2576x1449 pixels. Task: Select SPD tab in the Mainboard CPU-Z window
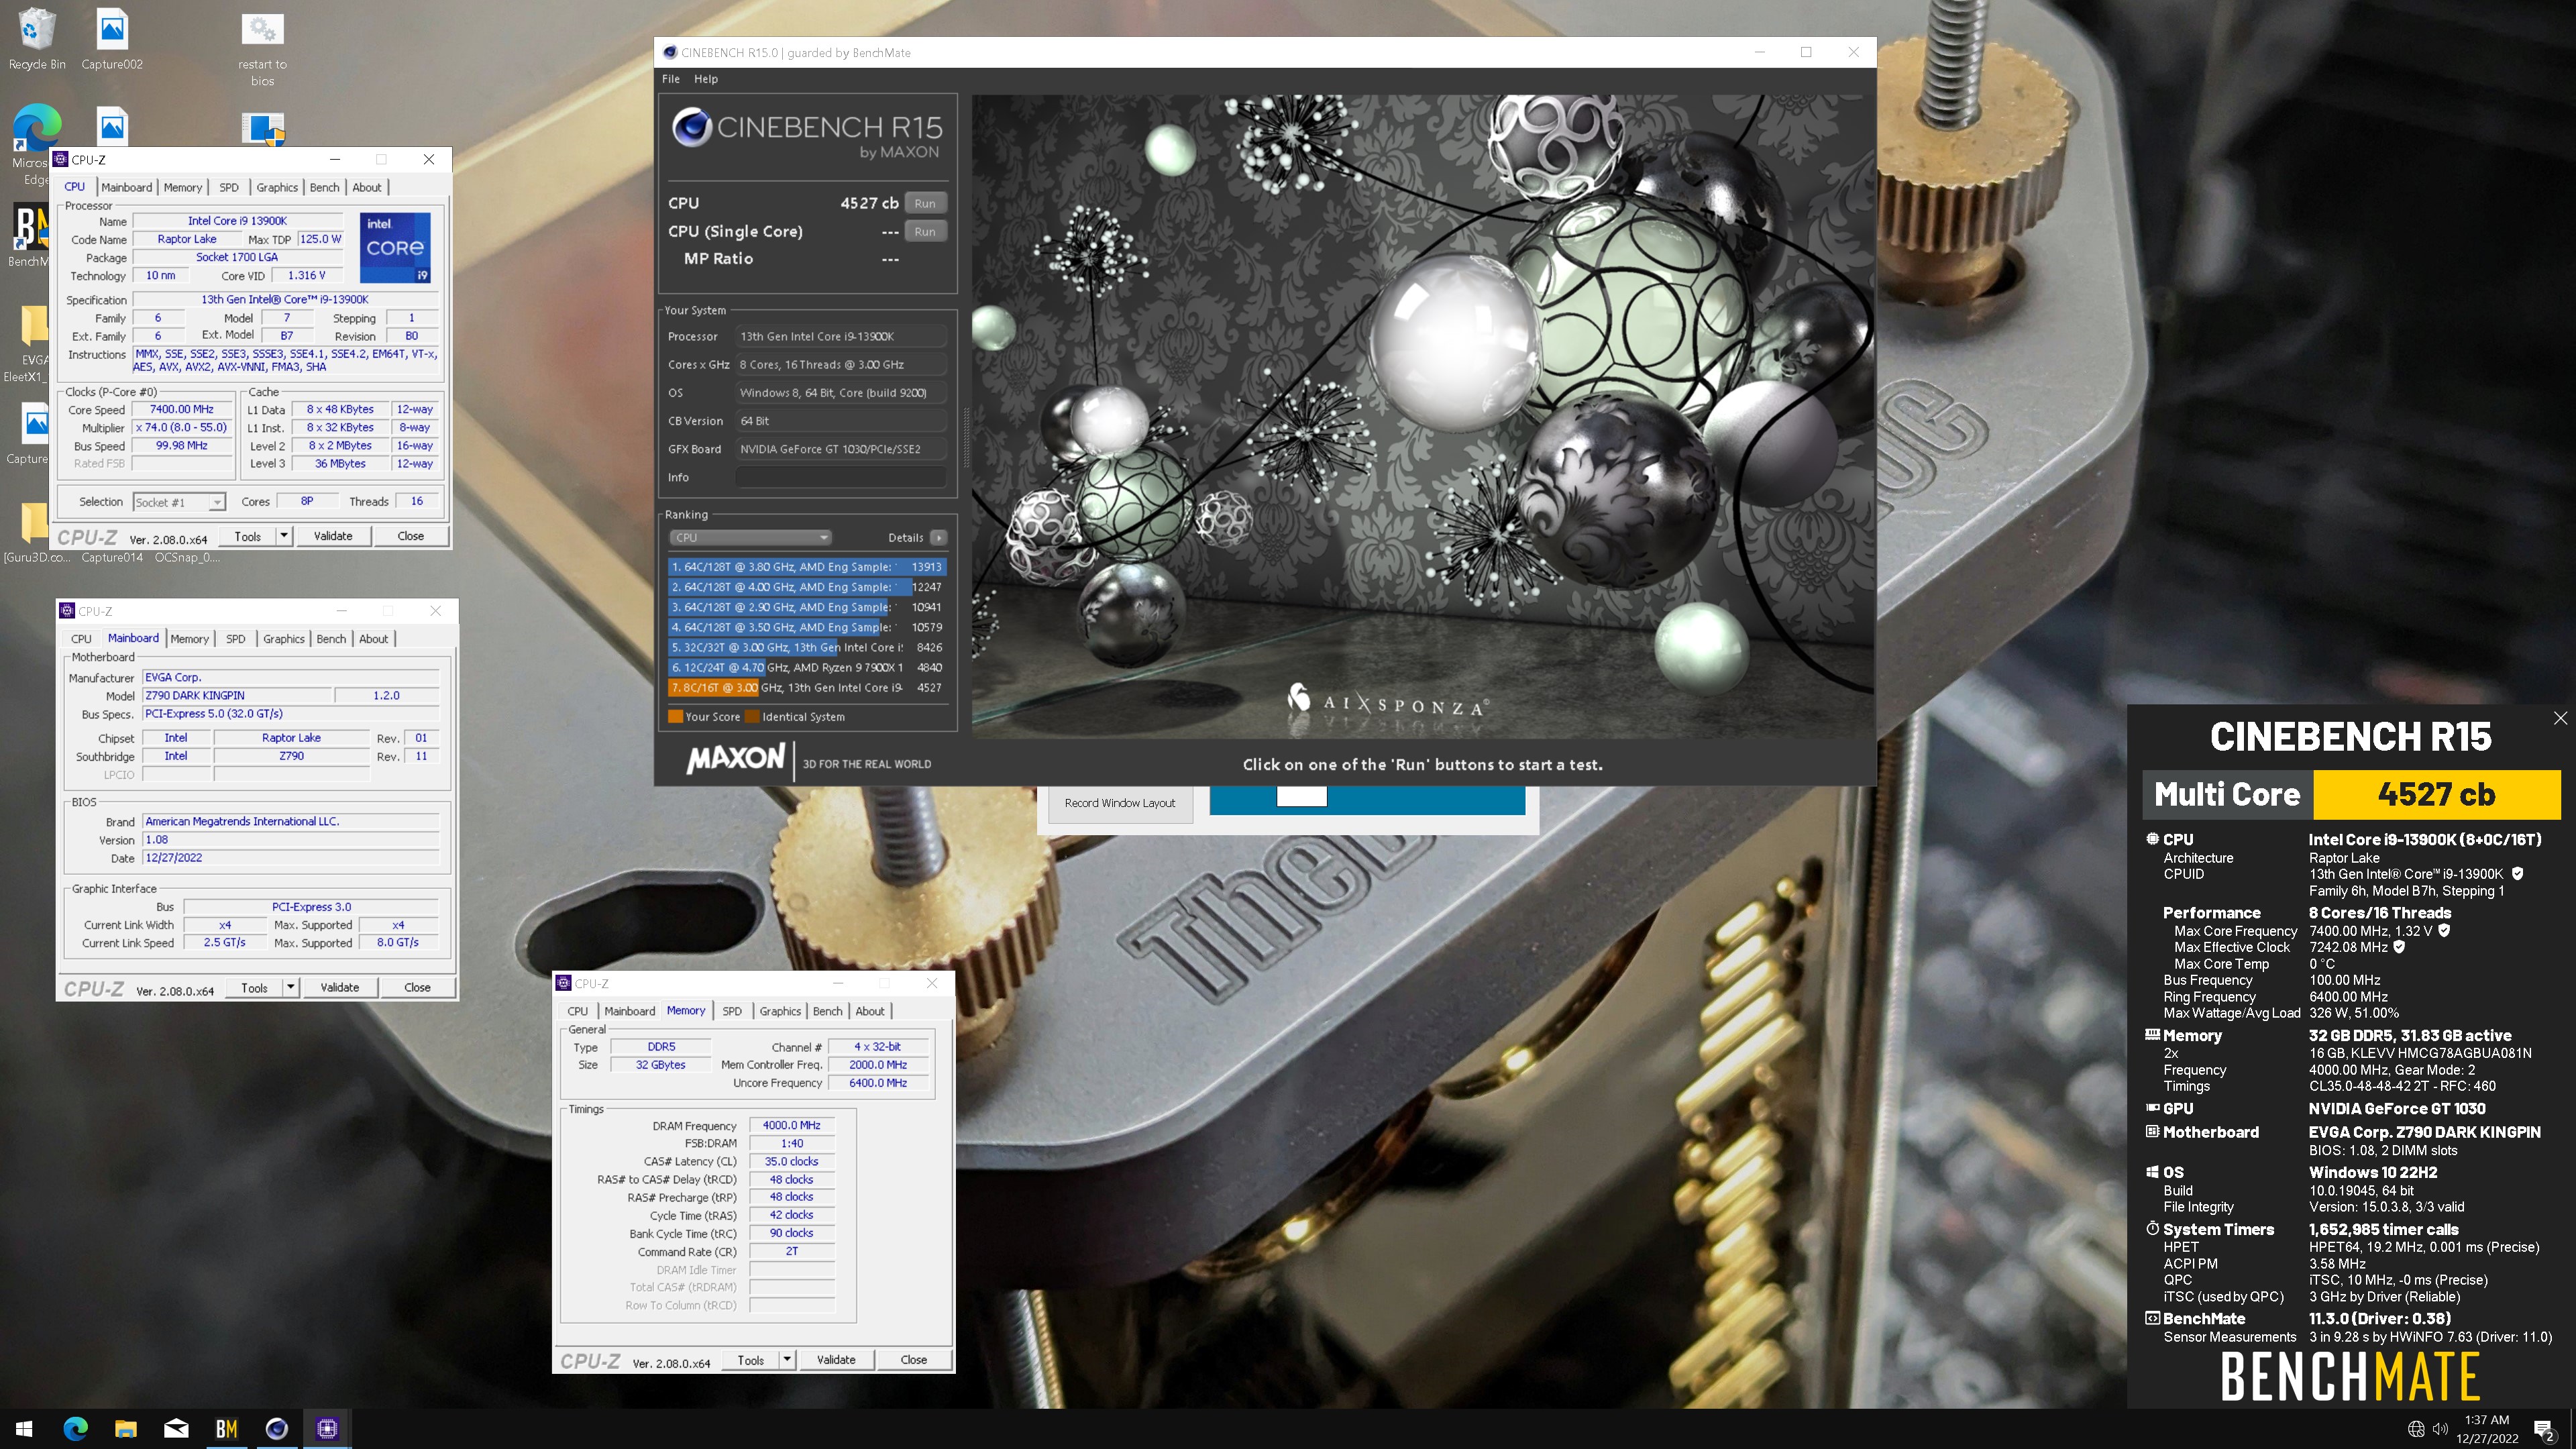pos(236,639)
